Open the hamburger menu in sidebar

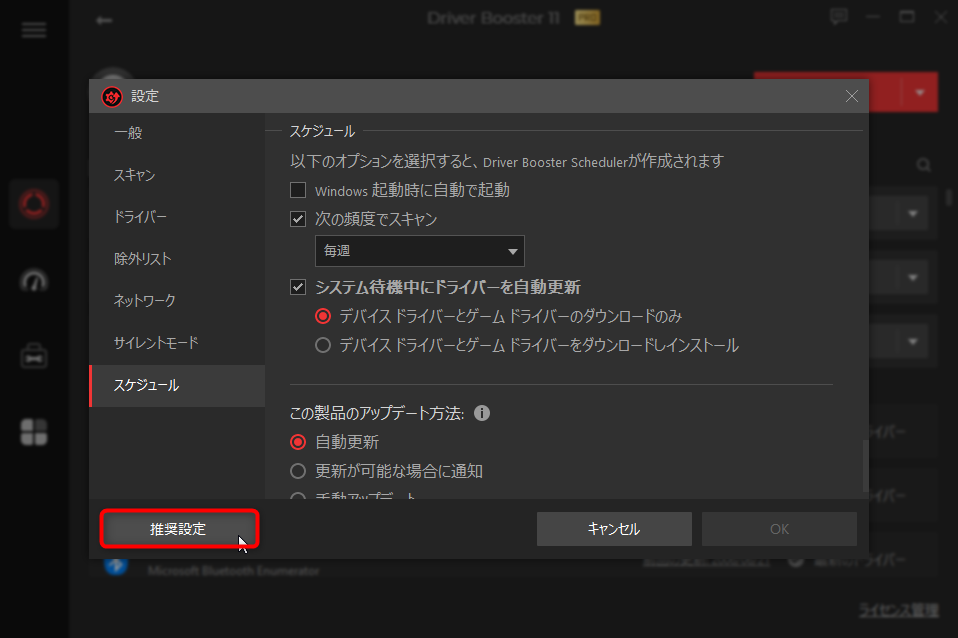pyautogui.click(x=34, y=29)
